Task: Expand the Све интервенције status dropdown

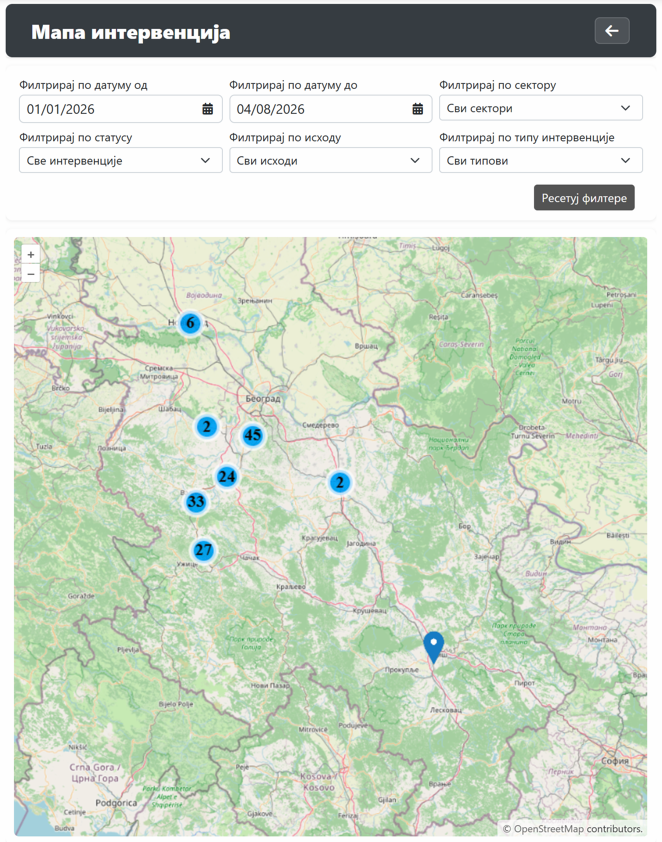Action: [121, 160]
